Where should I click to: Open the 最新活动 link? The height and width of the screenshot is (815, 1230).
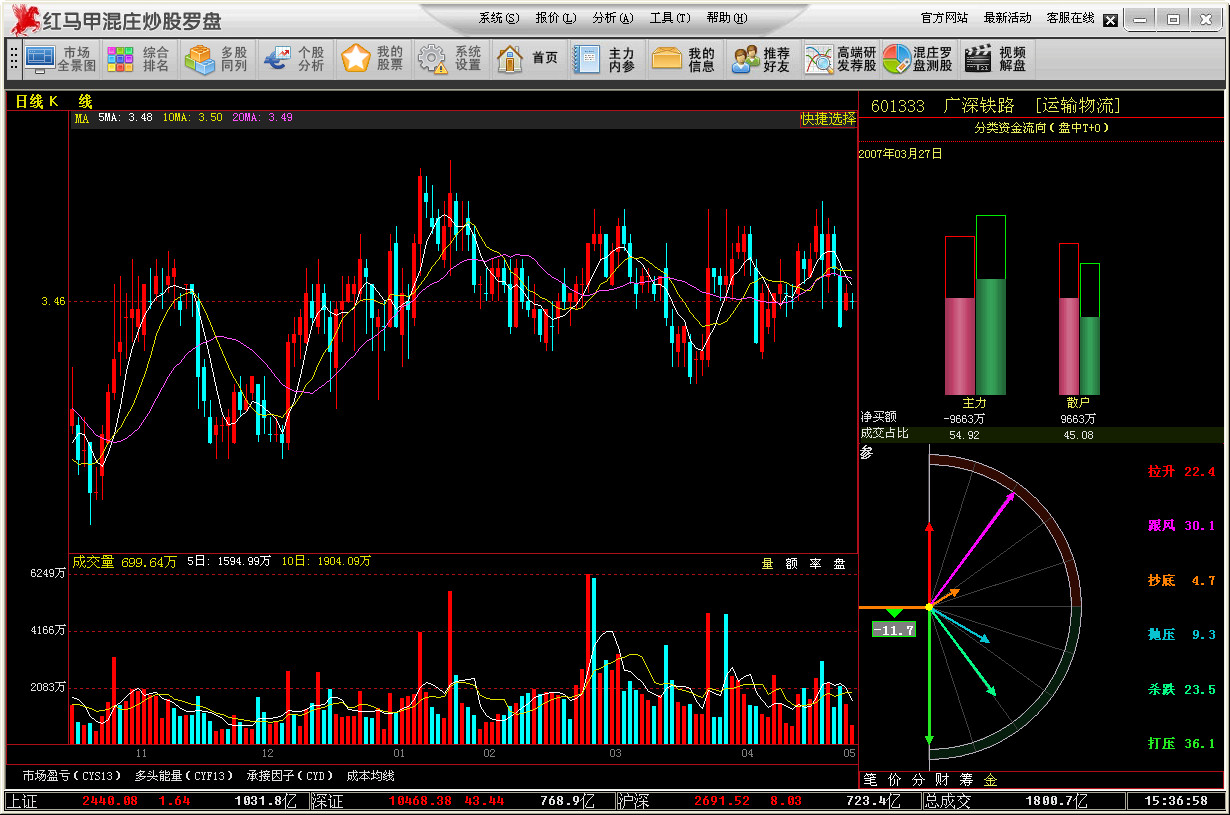(x=1007, y=18)
